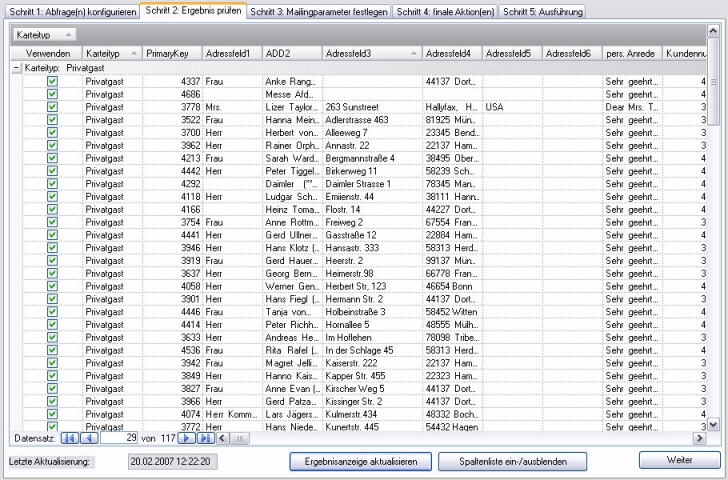
Task: Switch to Schritt 3: Mailingparameter festlegen tab
Action: tap(319, 12)
